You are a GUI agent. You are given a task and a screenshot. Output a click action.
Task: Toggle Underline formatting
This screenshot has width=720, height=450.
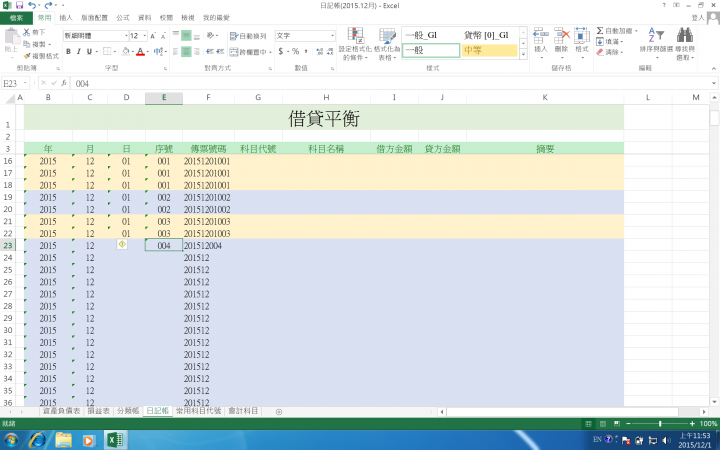click(x=89, y=51)
